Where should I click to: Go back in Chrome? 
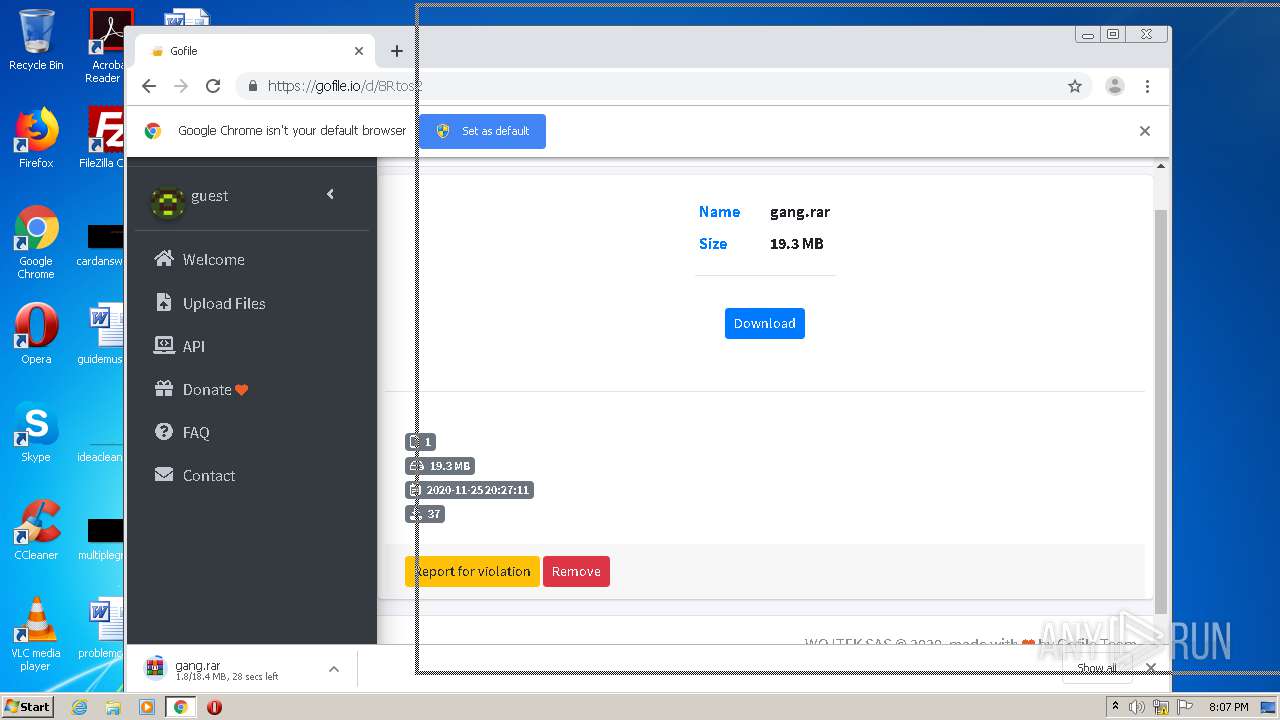tap(149, 86)
